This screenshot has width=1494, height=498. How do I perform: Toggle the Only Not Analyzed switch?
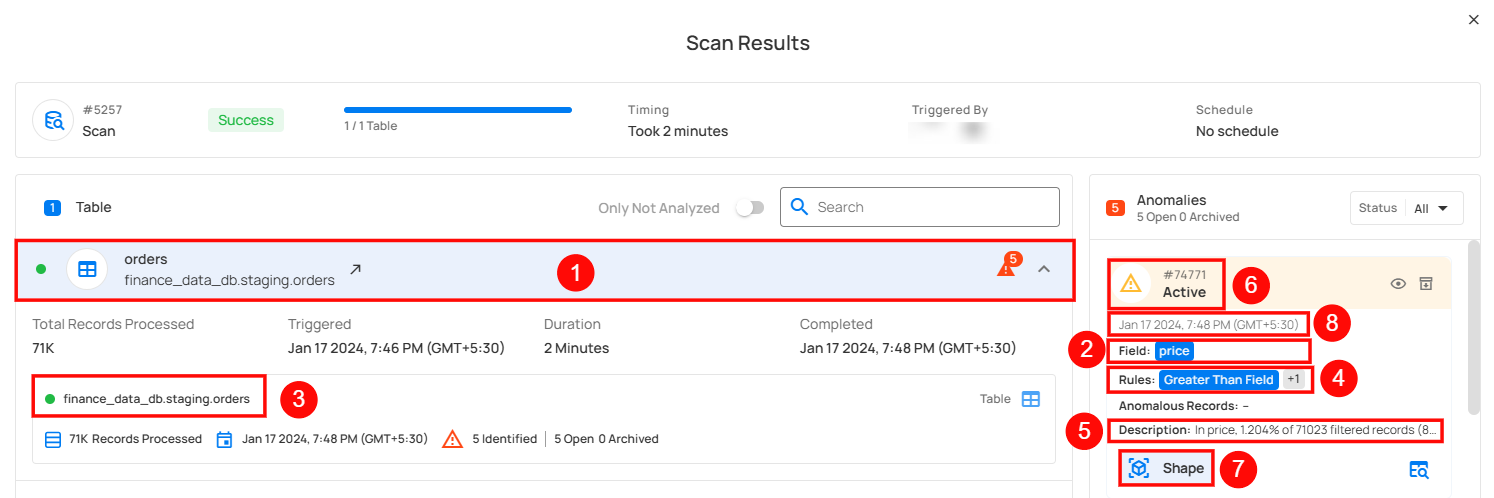click(x=749, y=208)
